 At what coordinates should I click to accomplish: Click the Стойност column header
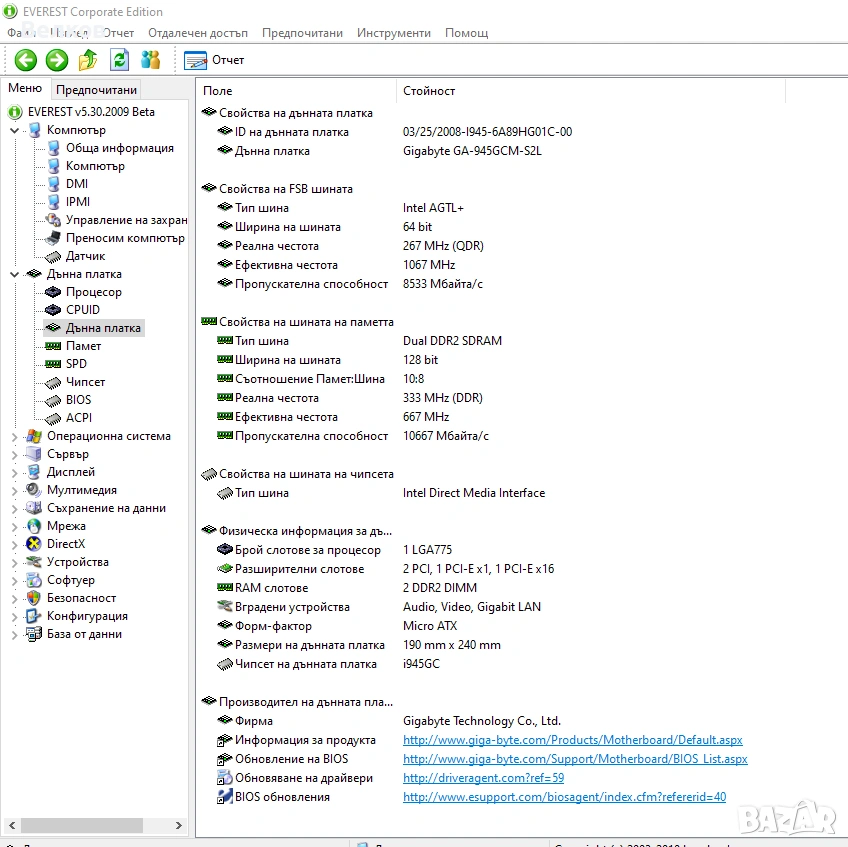click(x=429, y=91)
